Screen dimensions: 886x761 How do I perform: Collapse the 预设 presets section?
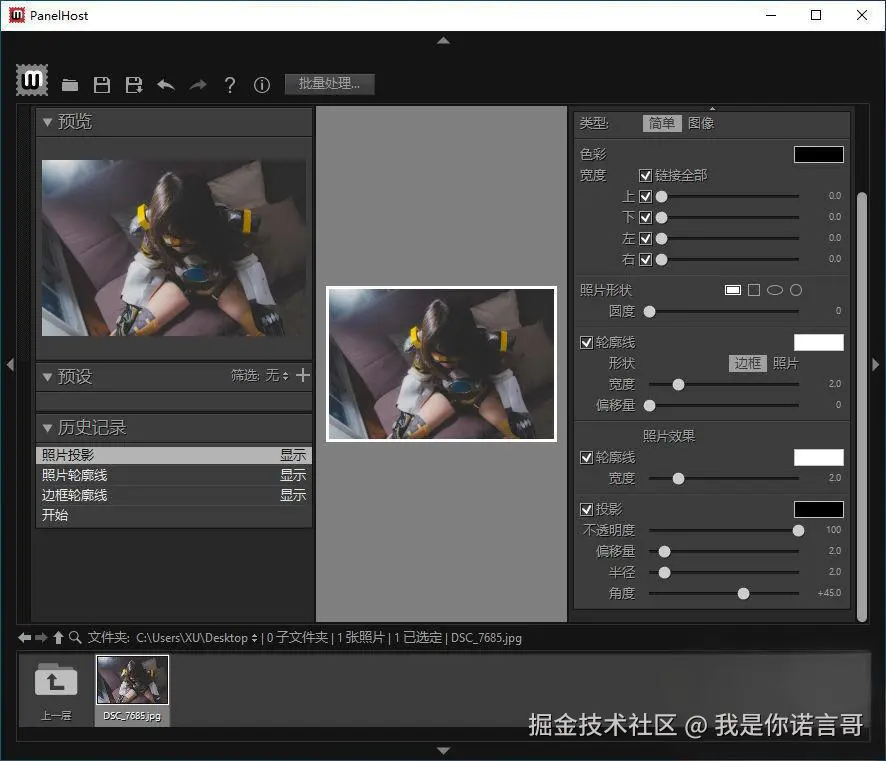click(47, 376)
